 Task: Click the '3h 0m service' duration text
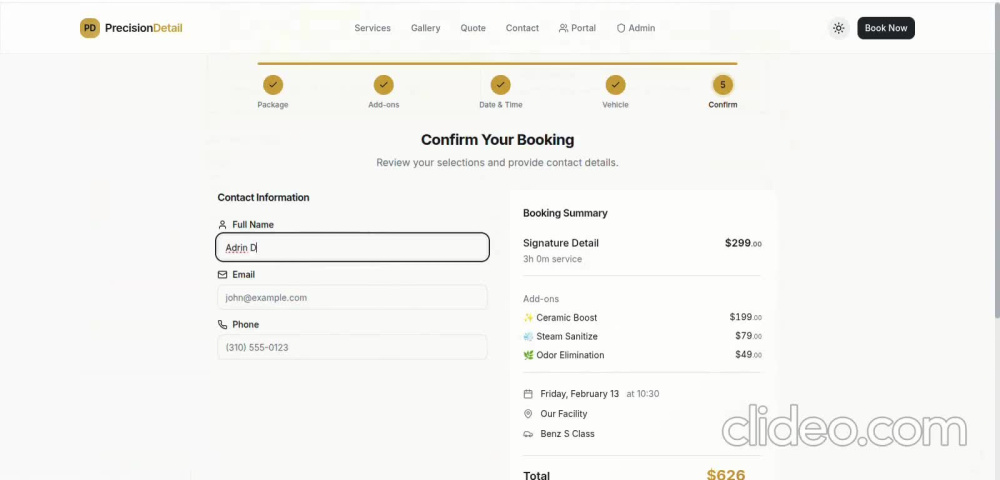pyautogui.click(x=552, y=259)
